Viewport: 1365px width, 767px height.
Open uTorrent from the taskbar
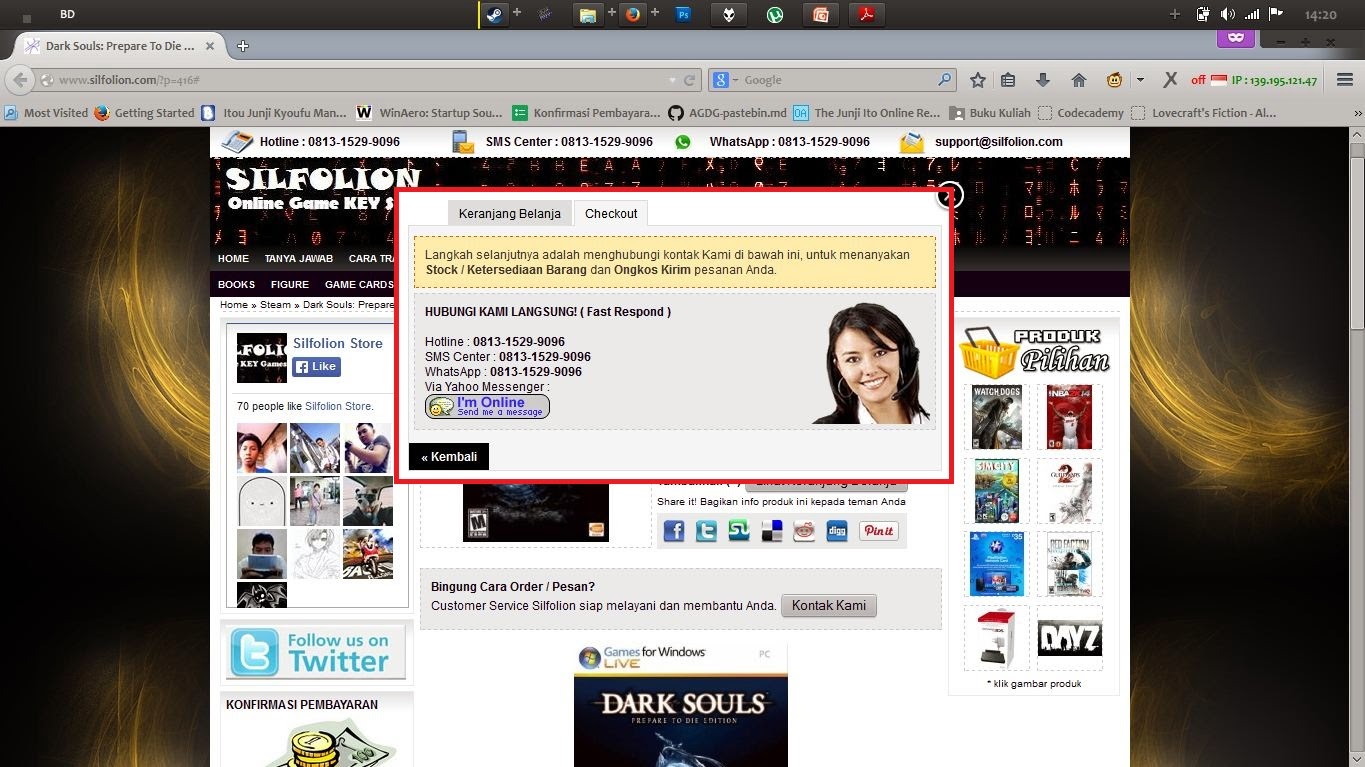(775, 14)
